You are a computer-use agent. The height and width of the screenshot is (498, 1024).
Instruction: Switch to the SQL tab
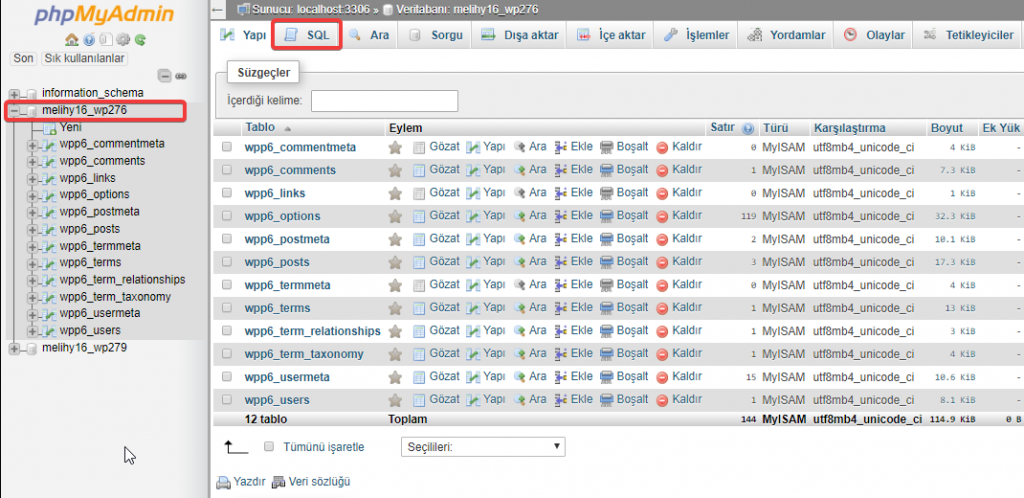307,35
